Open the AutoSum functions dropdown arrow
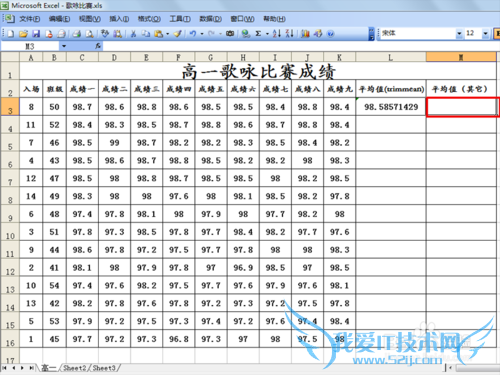 [x=267, y=34]
